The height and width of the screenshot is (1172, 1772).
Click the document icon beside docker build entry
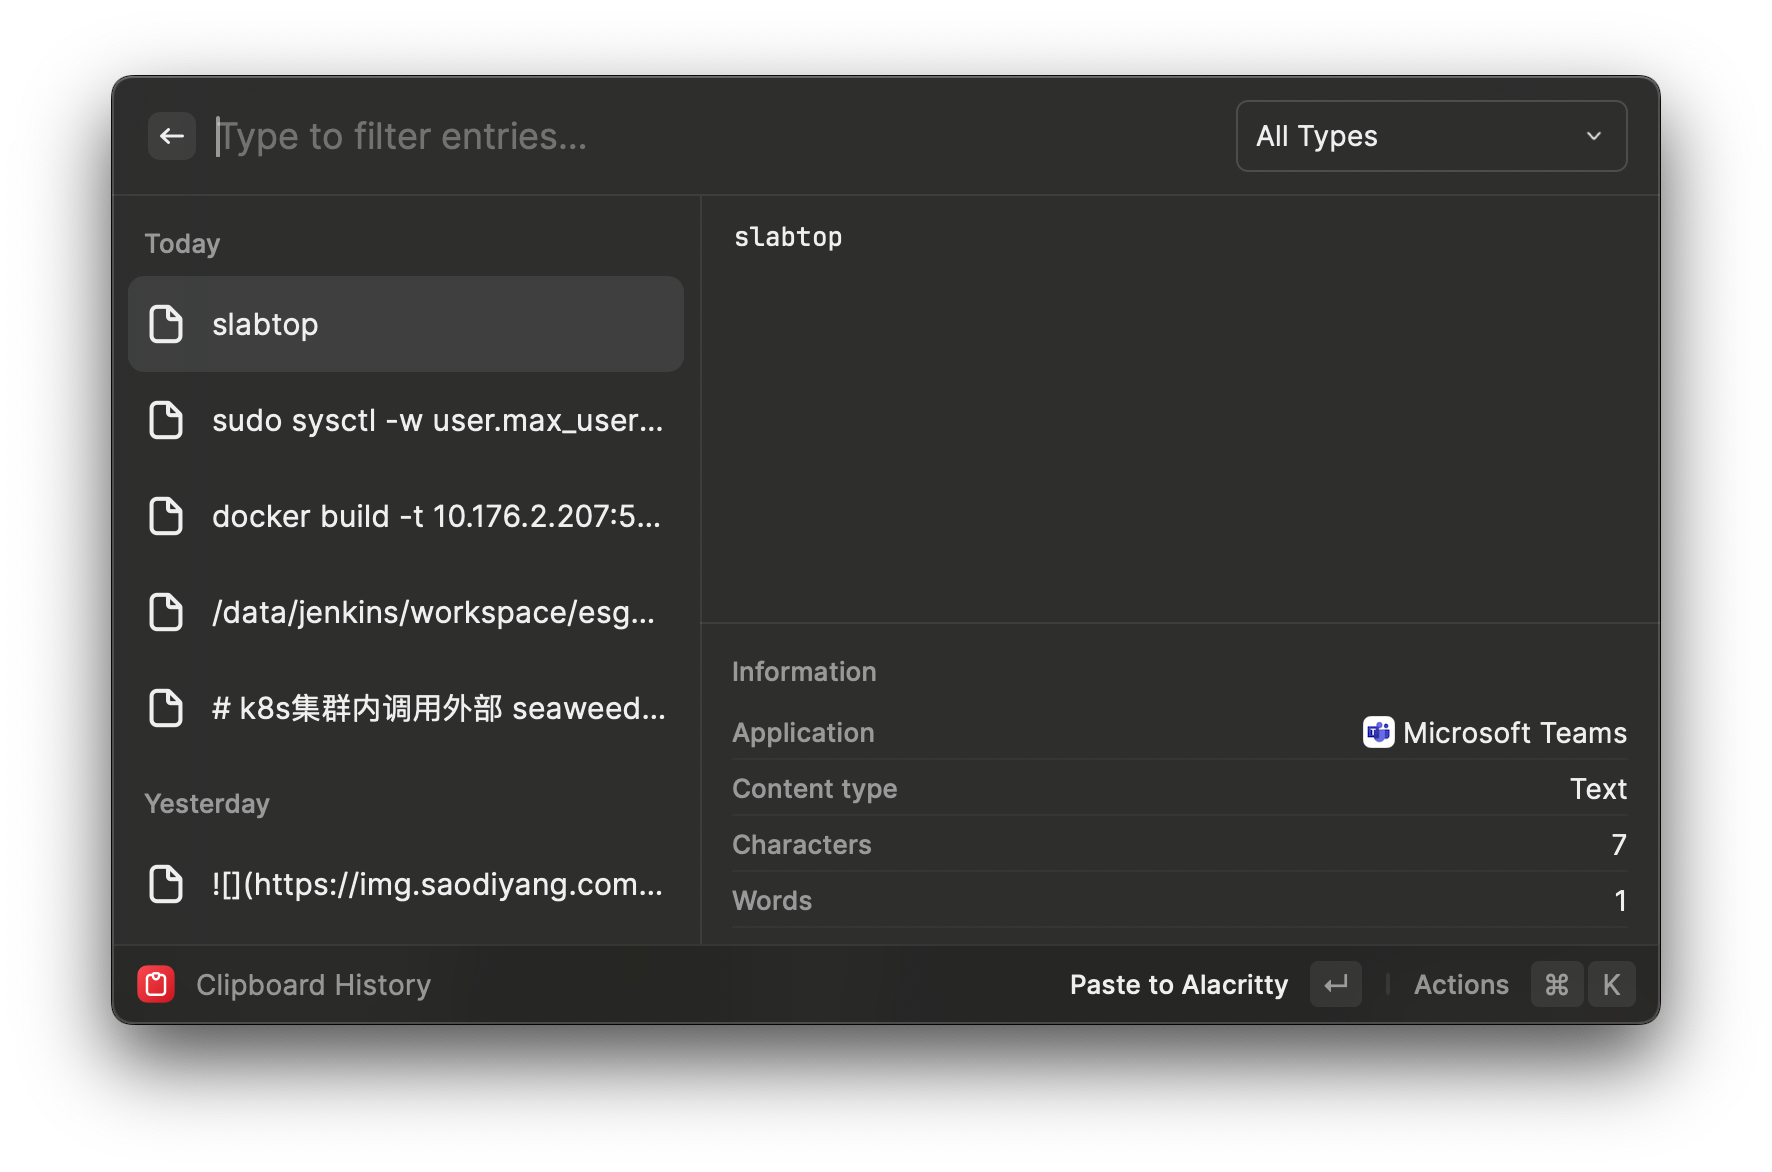(x=166, y=516)
